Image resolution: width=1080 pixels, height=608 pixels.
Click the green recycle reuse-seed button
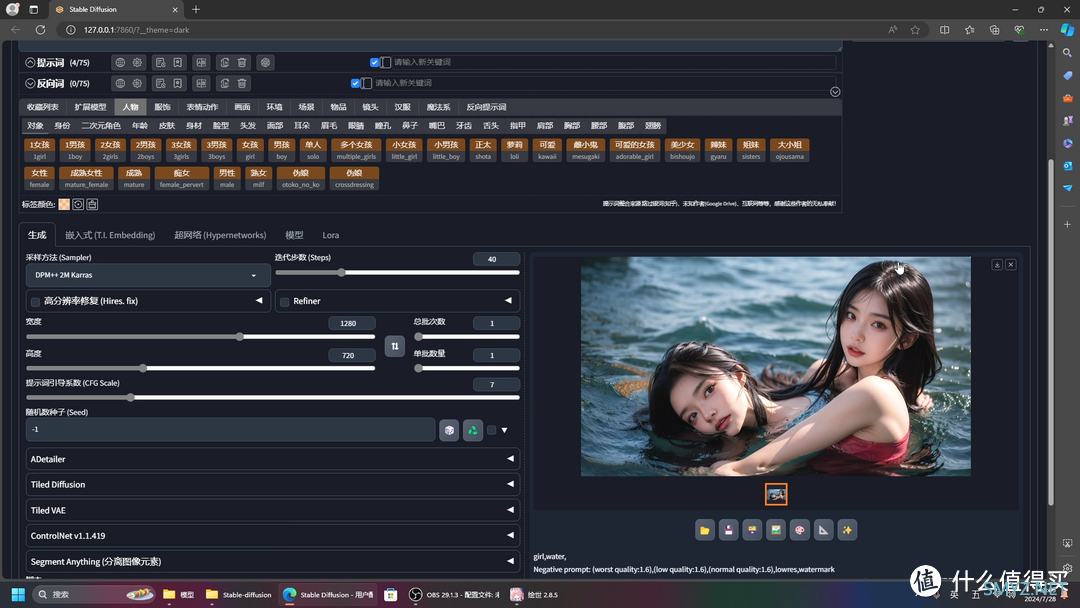pyautogui.click(x=472, y=430)
